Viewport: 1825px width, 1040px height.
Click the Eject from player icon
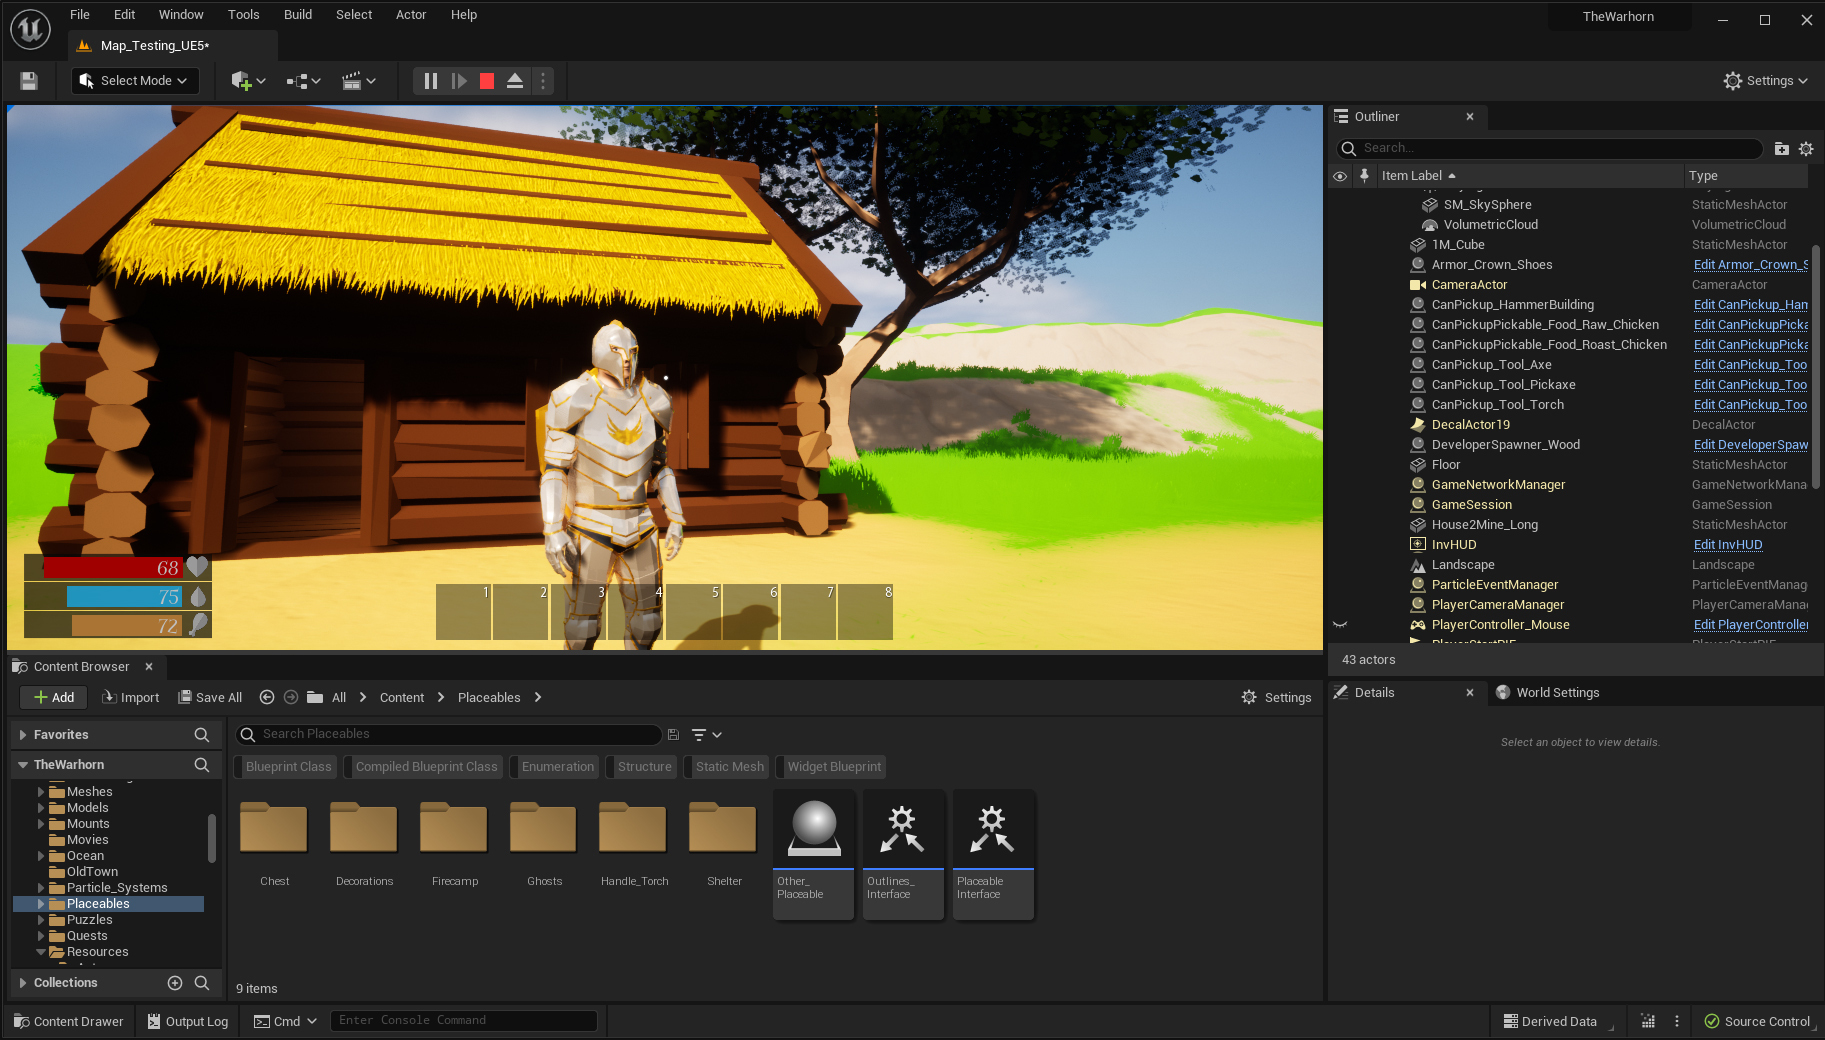(x=515, y=81)
